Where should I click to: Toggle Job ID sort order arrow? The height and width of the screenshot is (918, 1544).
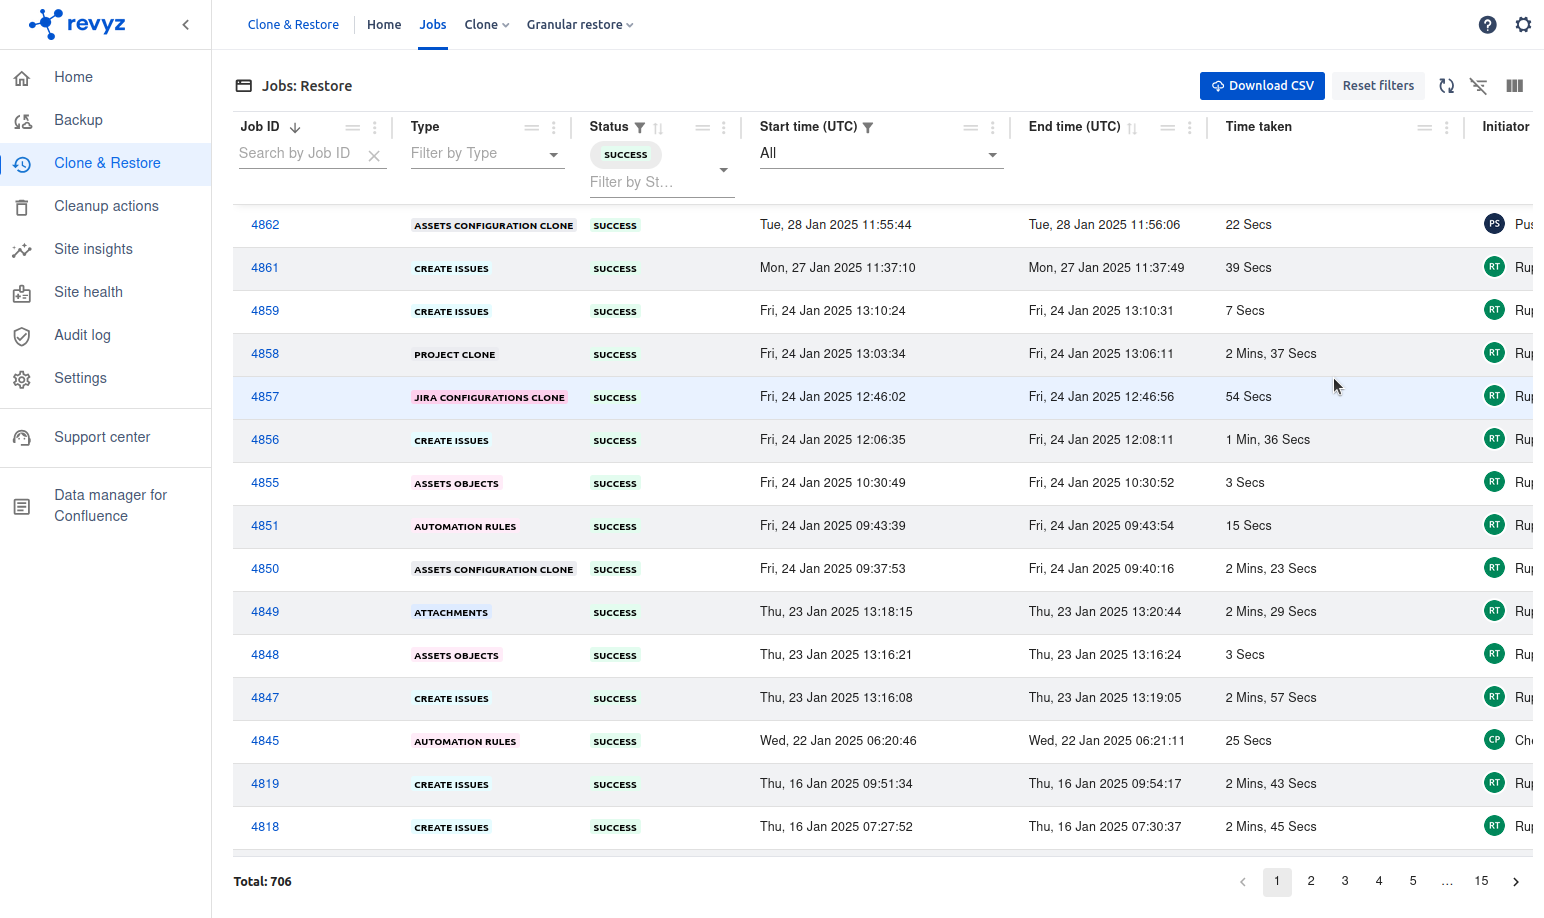pos(295,128)
